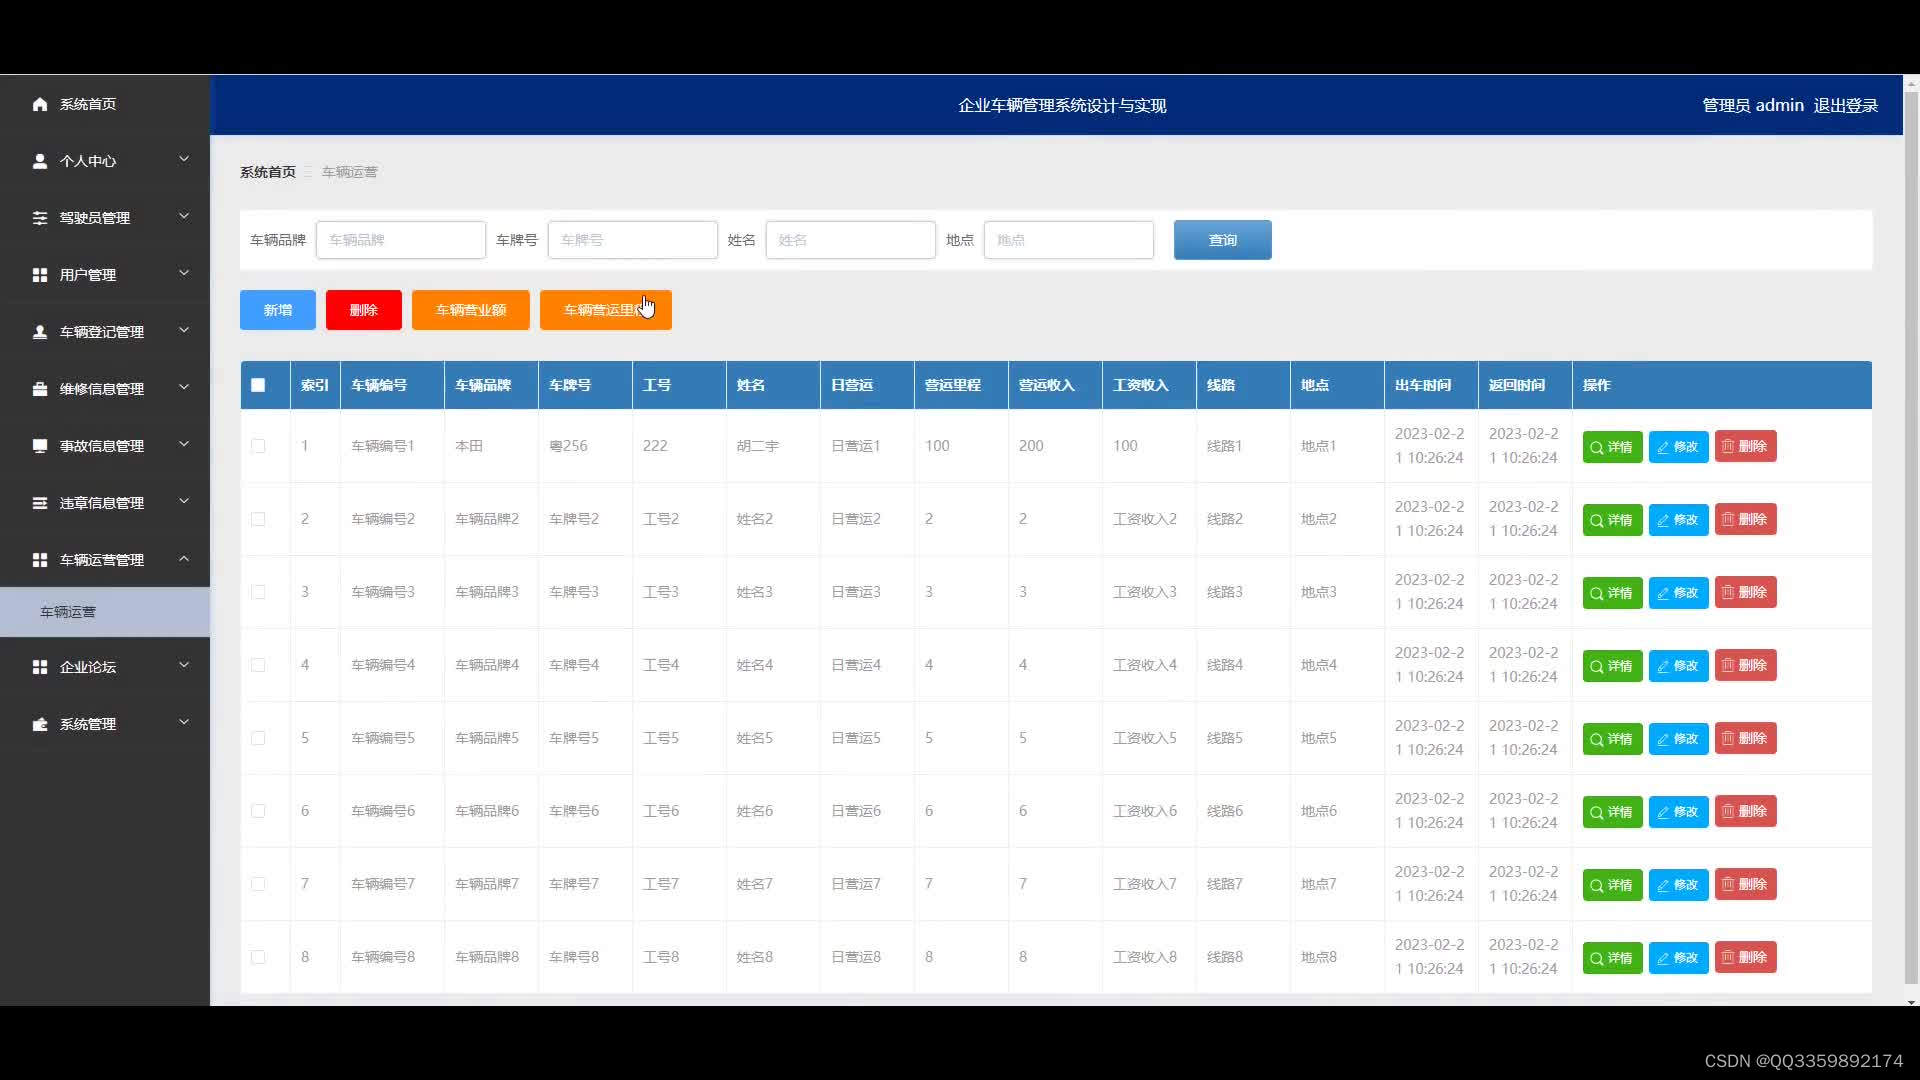Delete the row 车辆编号8

pyautogui.click(x=1745, y=958)
